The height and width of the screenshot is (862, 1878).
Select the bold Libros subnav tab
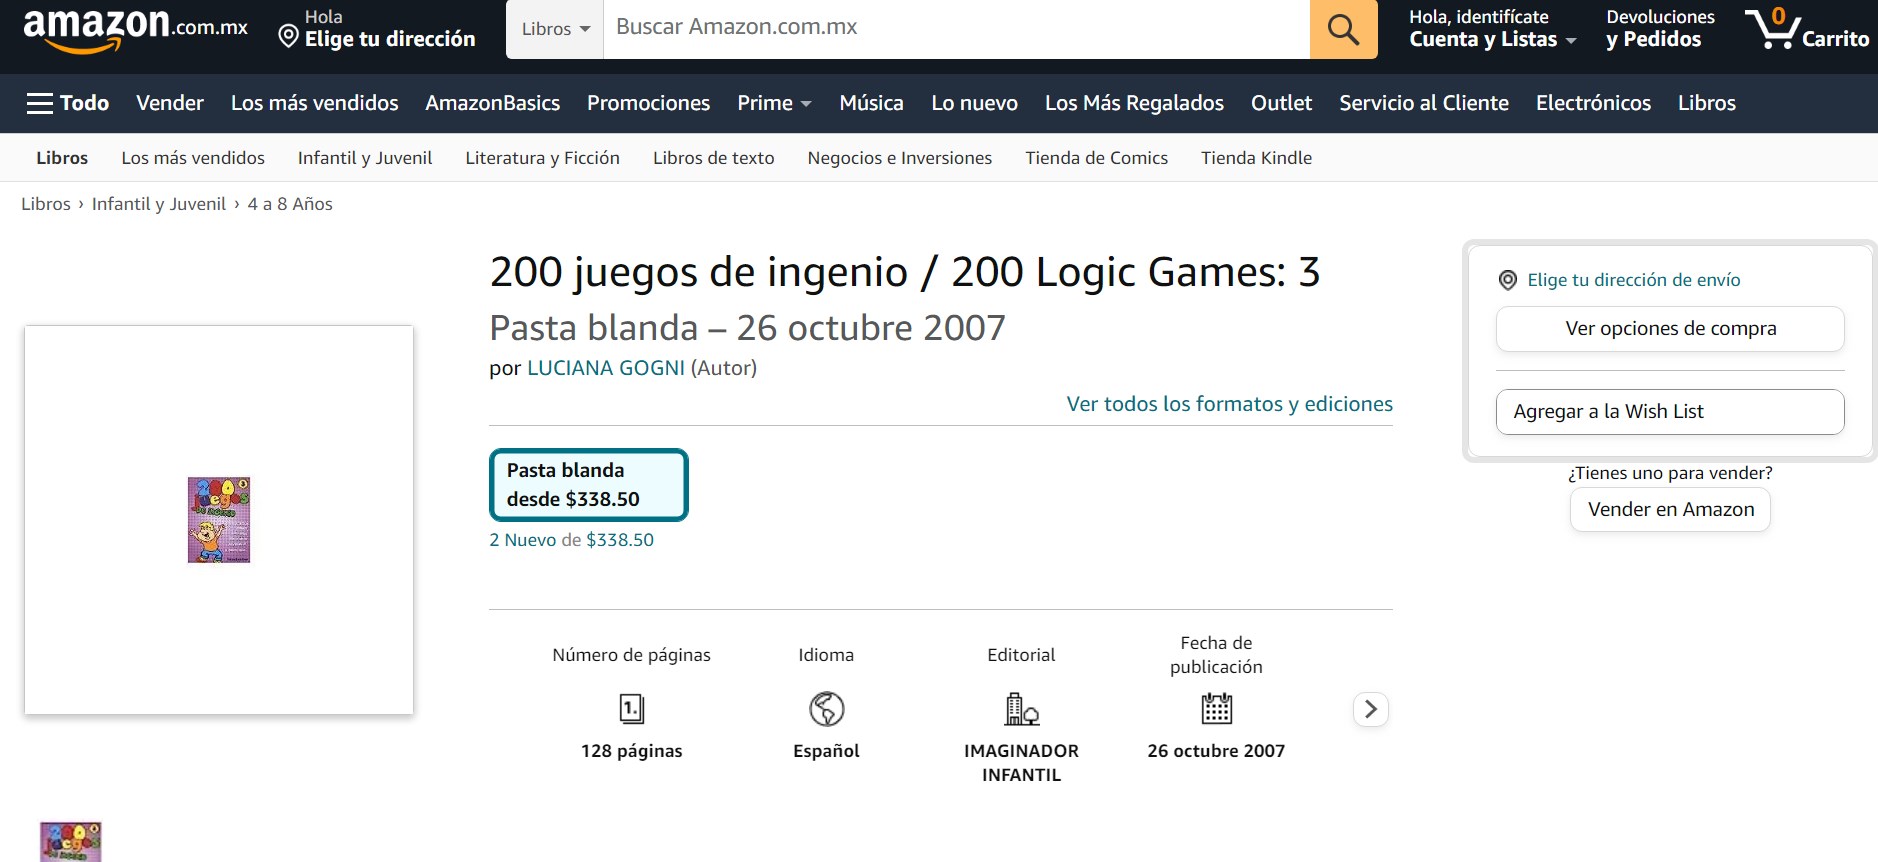click(62, 158)
